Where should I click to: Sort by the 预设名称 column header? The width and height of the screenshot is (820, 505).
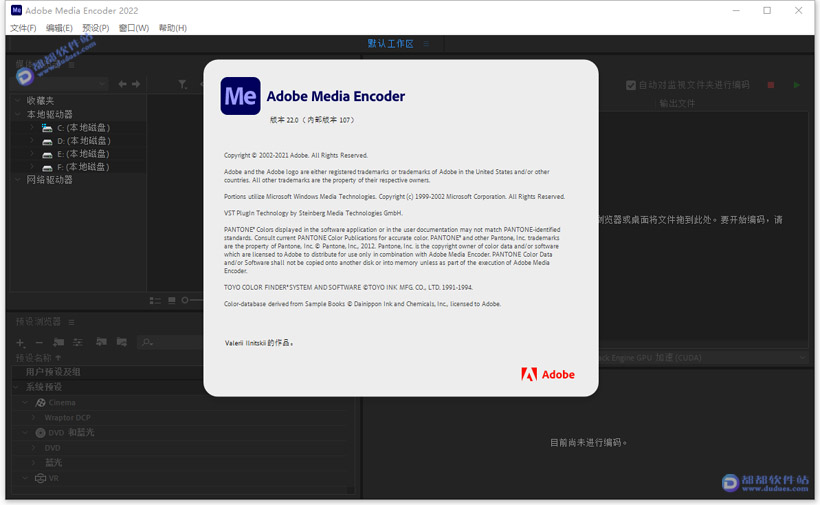coord(34,358)
